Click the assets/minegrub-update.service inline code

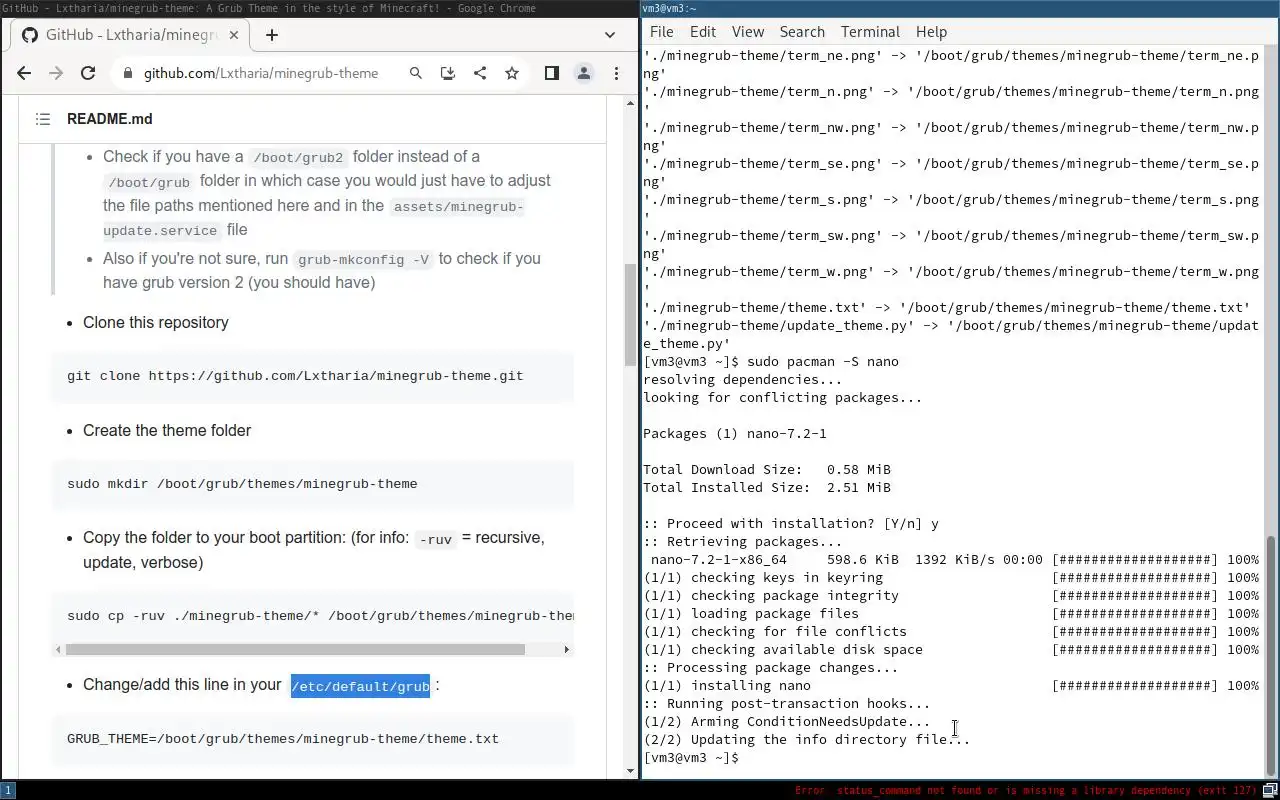click(313, 219)
